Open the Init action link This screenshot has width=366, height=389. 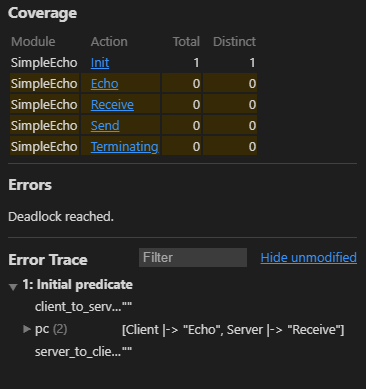point(100,63)
